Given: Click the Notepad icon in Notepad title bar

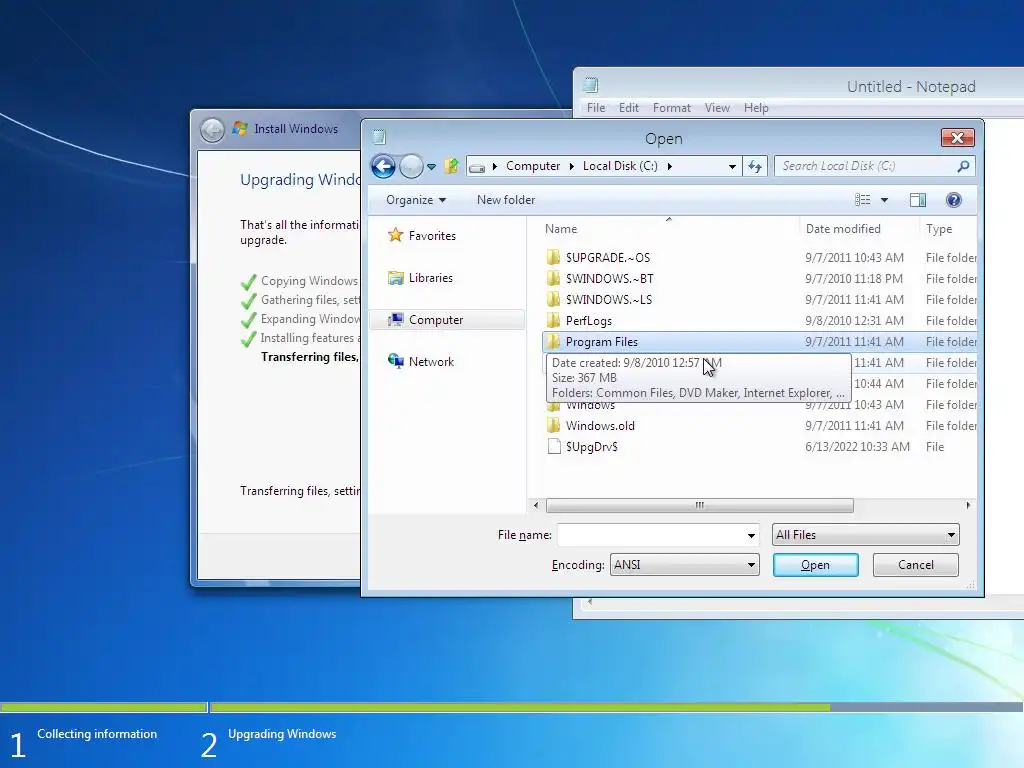Looking at the screenshot, I should point(591,86).
